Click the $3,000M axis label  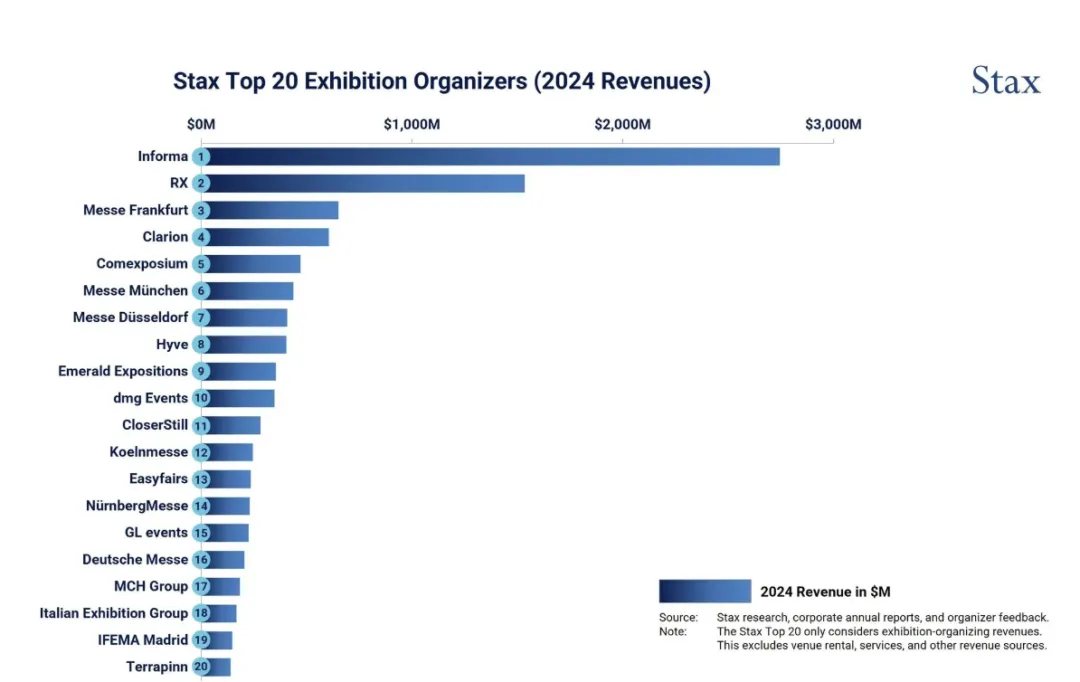click(x=833, y=125)
